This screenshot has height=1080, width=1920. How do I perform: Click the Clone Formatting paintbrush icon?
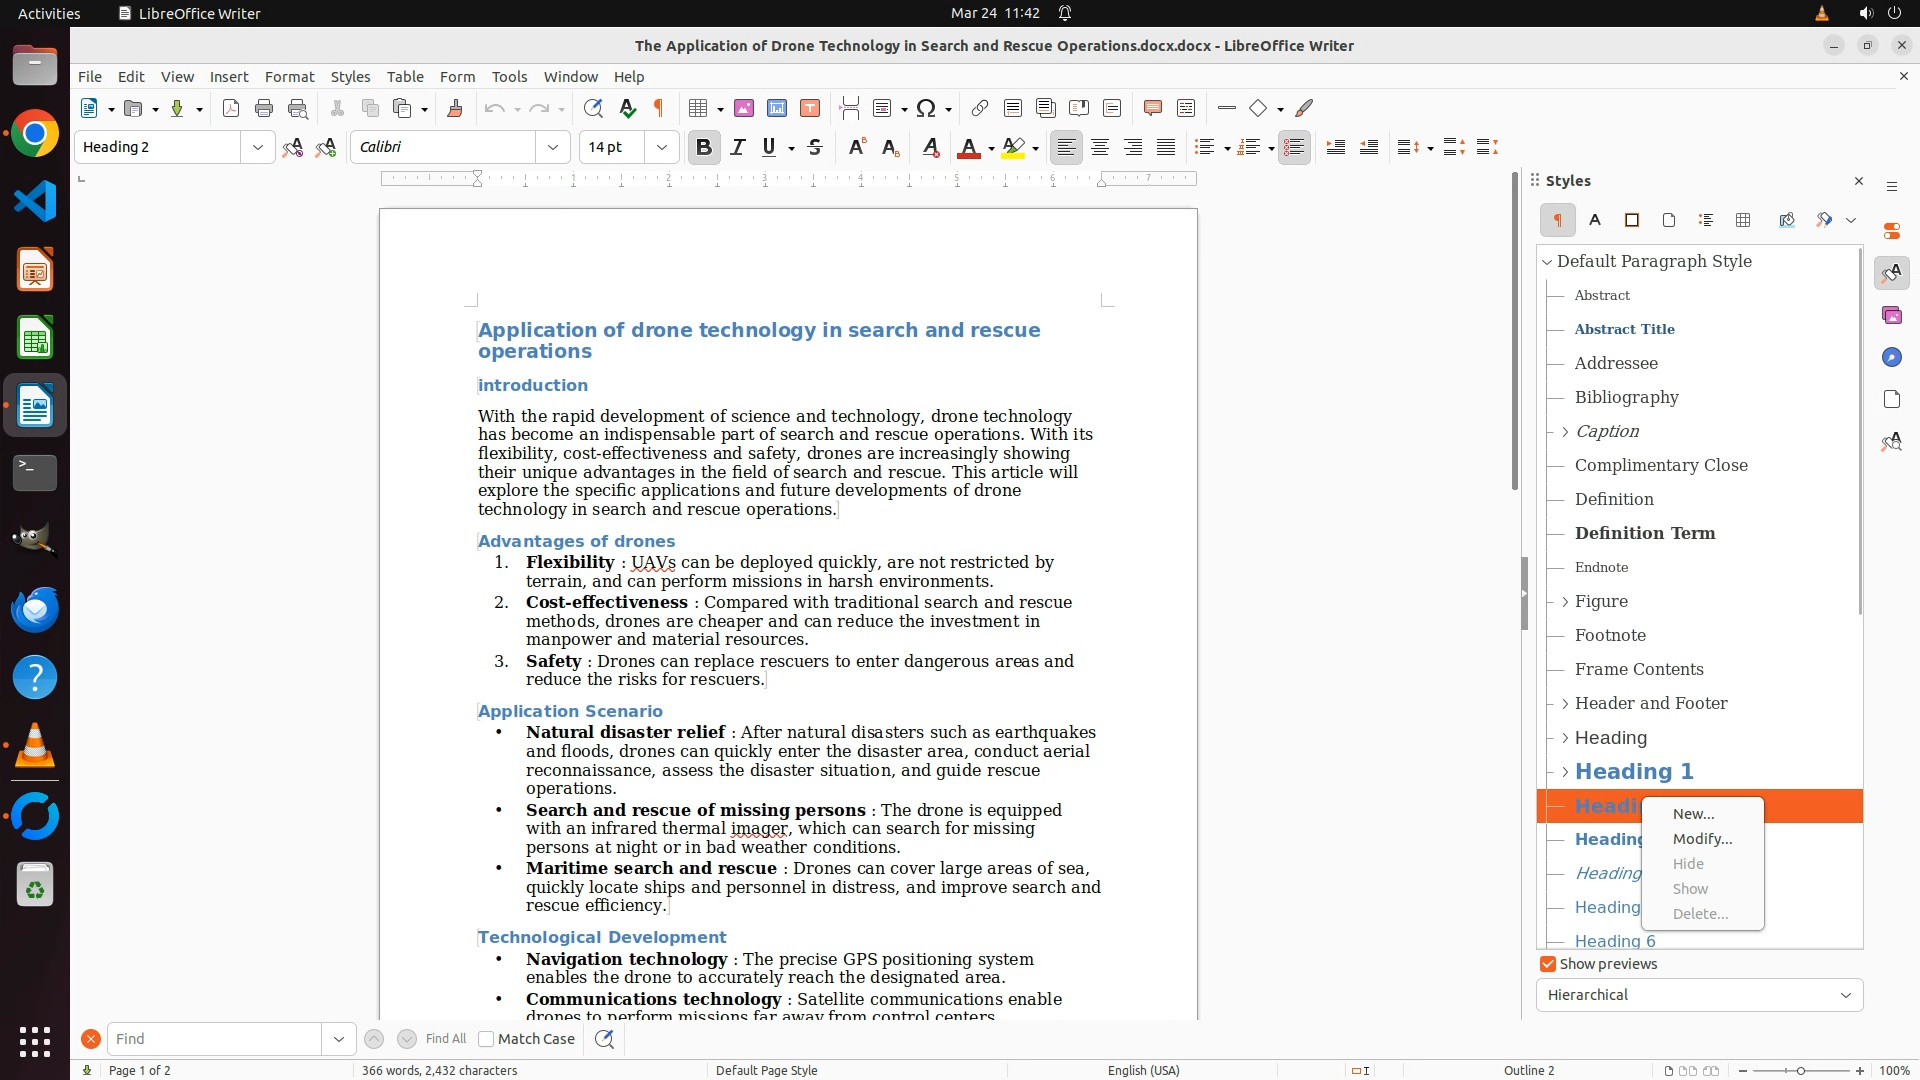pos(455,108)
